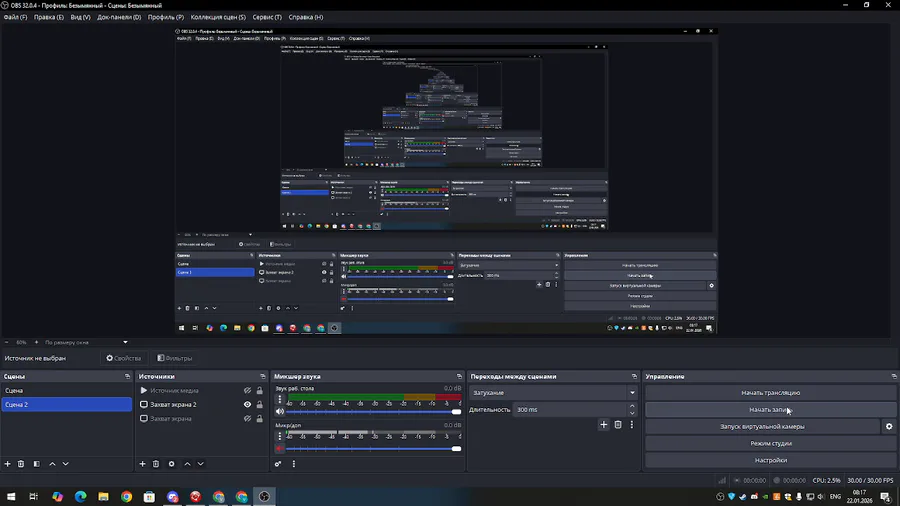Move source up in Источники toolbar
Screen dimensions: 900x506
187,464
